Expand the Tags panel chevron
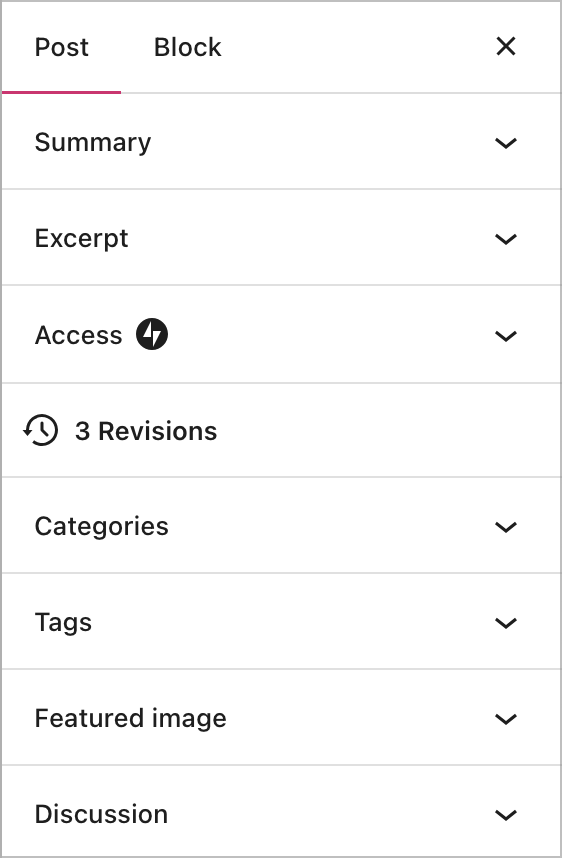562x858 pixels. [x=506, y=623]
